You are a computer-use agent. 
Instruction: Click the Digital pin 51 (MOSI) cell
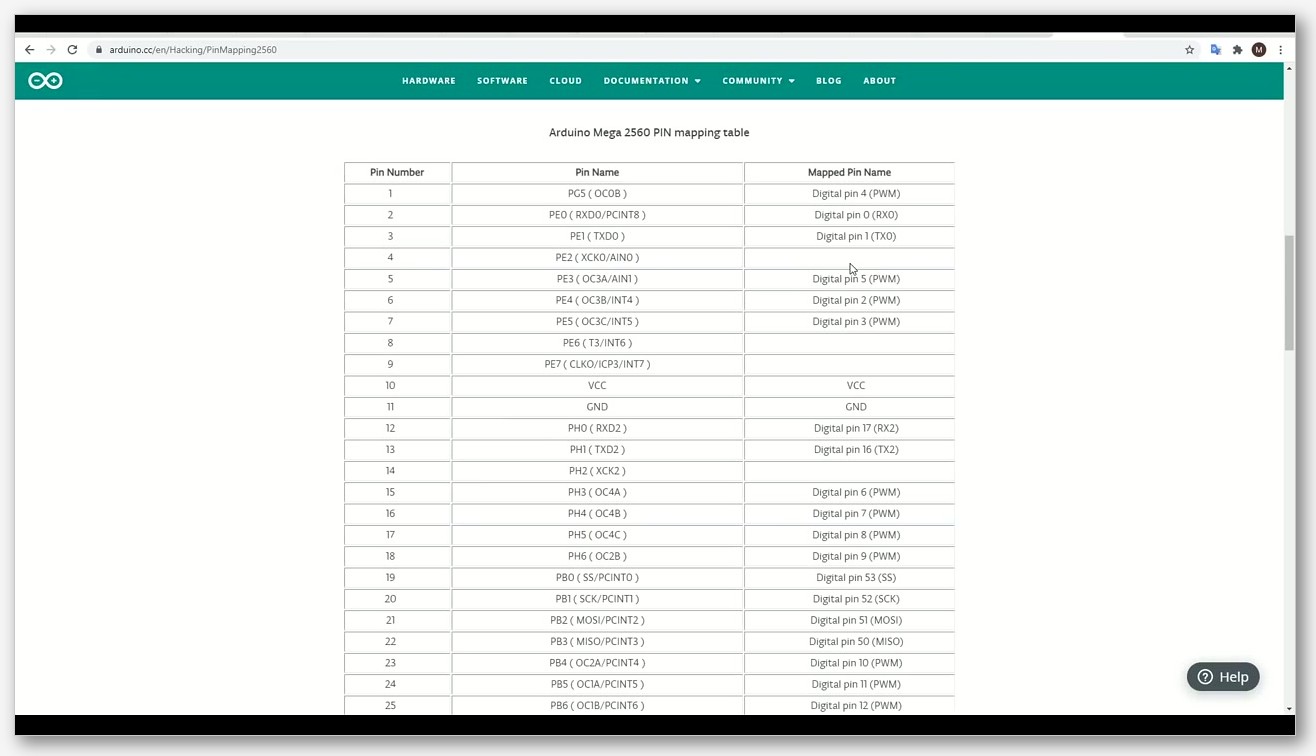[x=849, y=620]
